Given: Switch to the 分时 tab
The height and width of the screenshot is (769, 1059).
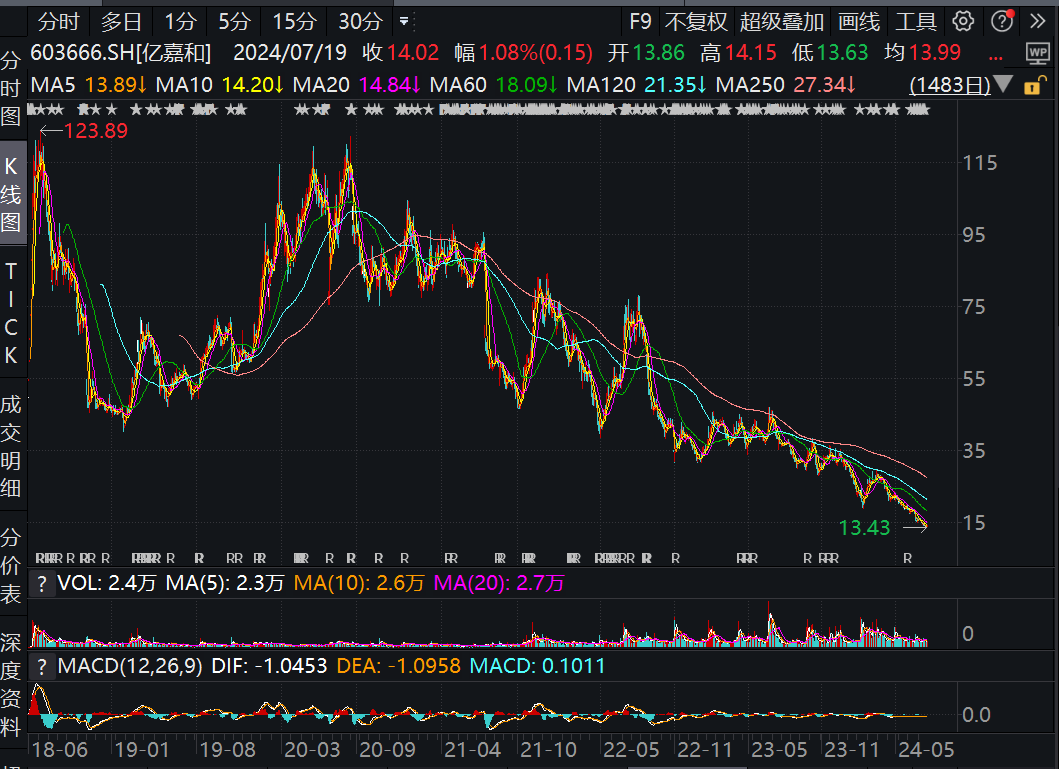Looking at the screenshot, I should point(59,22).
